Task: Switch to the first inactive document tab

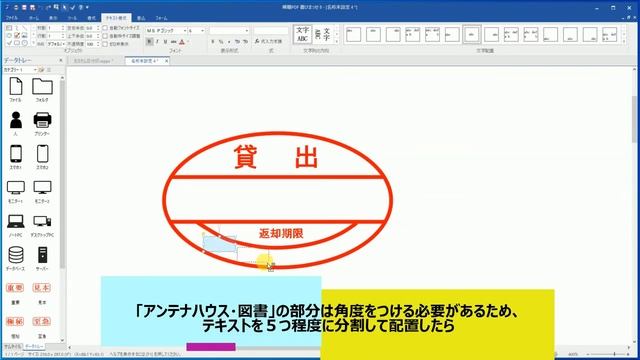Action: 93,61
